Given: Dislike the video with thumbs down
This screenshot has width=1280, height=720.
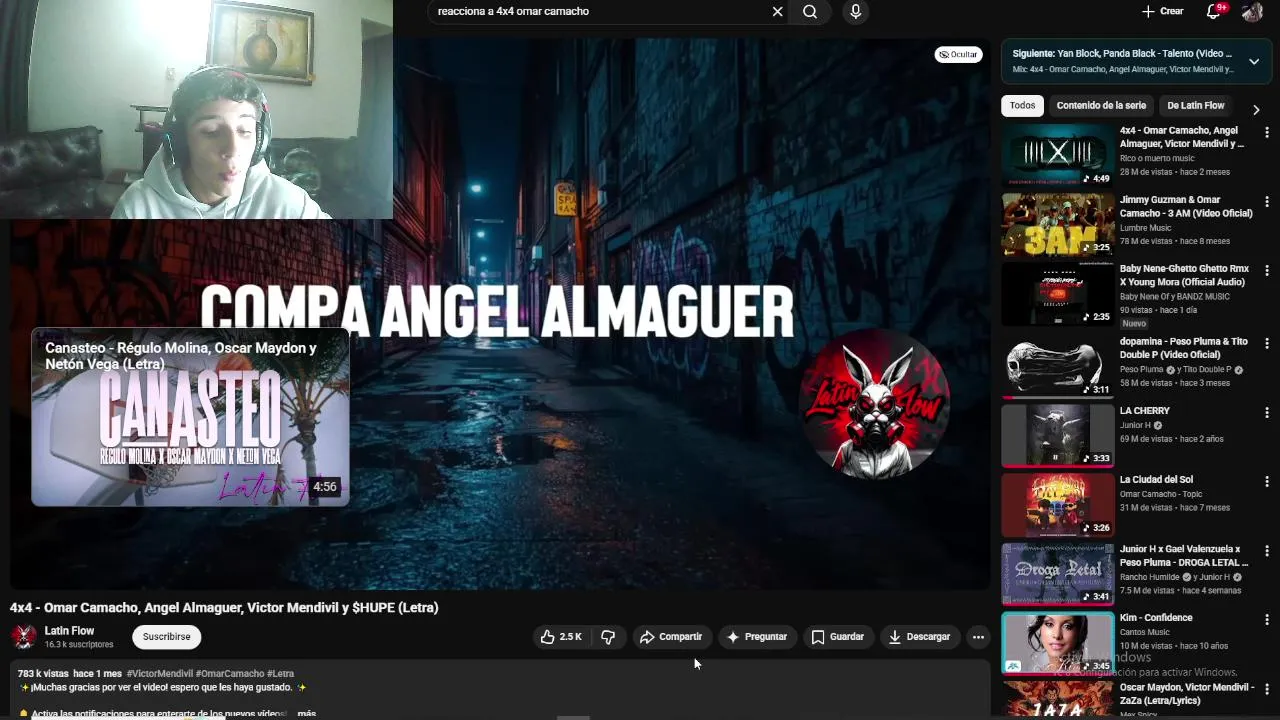Looking at the screenshot, I should click(608, 637).
